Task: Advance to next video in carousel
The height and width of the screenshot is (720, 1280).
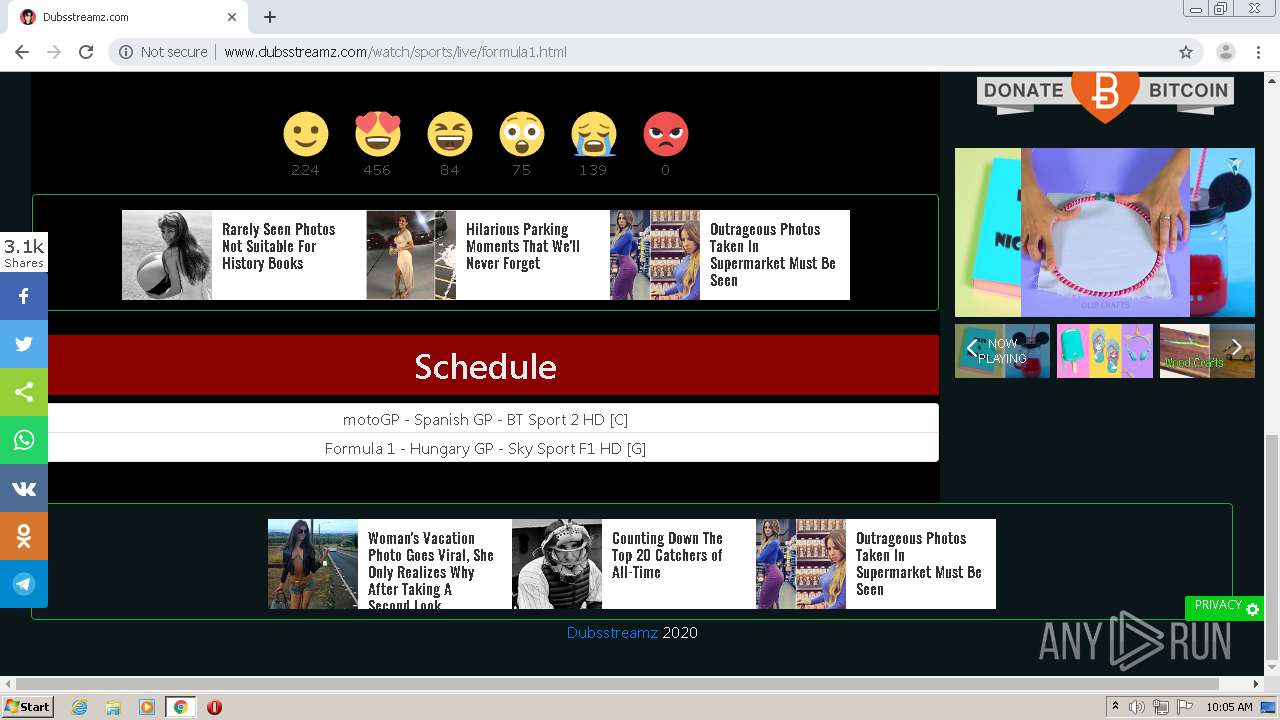Action: click(1237, 348)
